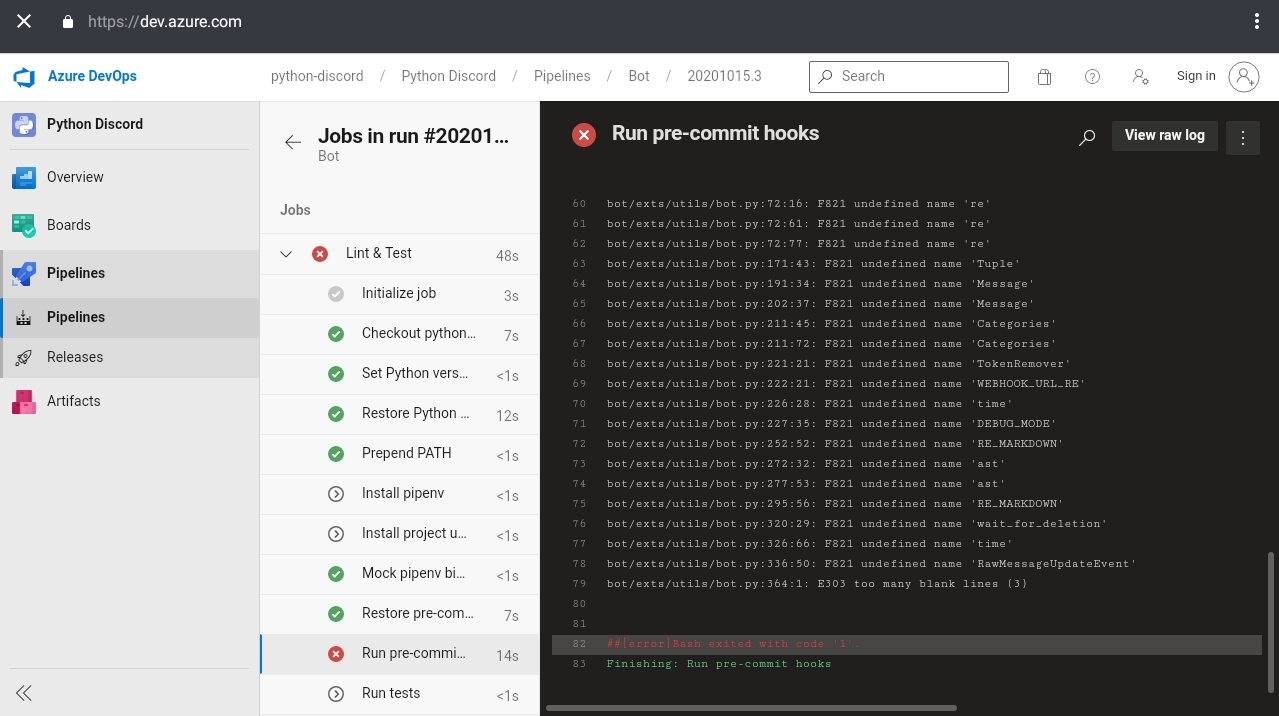The width and height of the screenshot is (1279, 716).
Task: Close the browser tab with X icon
Action: [x=24, y=21]
